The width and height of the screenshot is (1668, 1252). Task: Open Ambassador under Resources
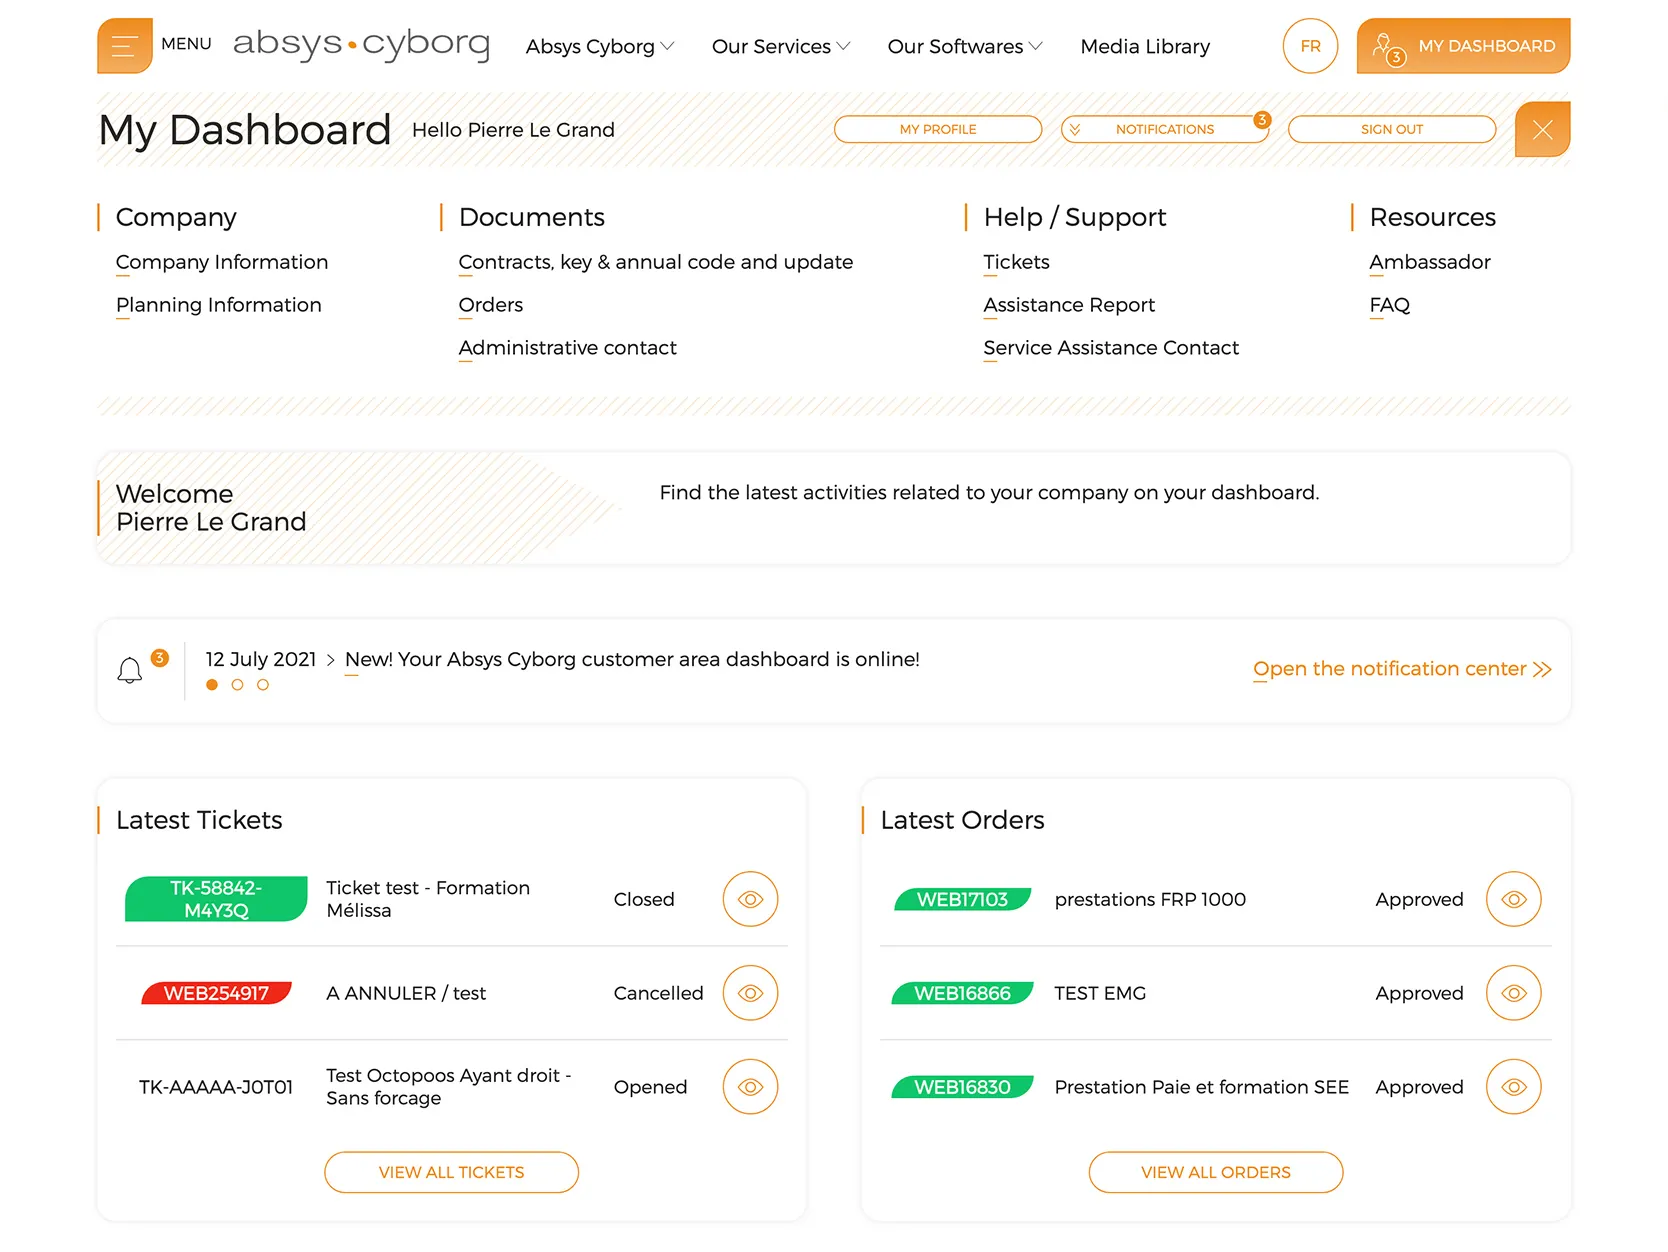(x=1430, y=262)
